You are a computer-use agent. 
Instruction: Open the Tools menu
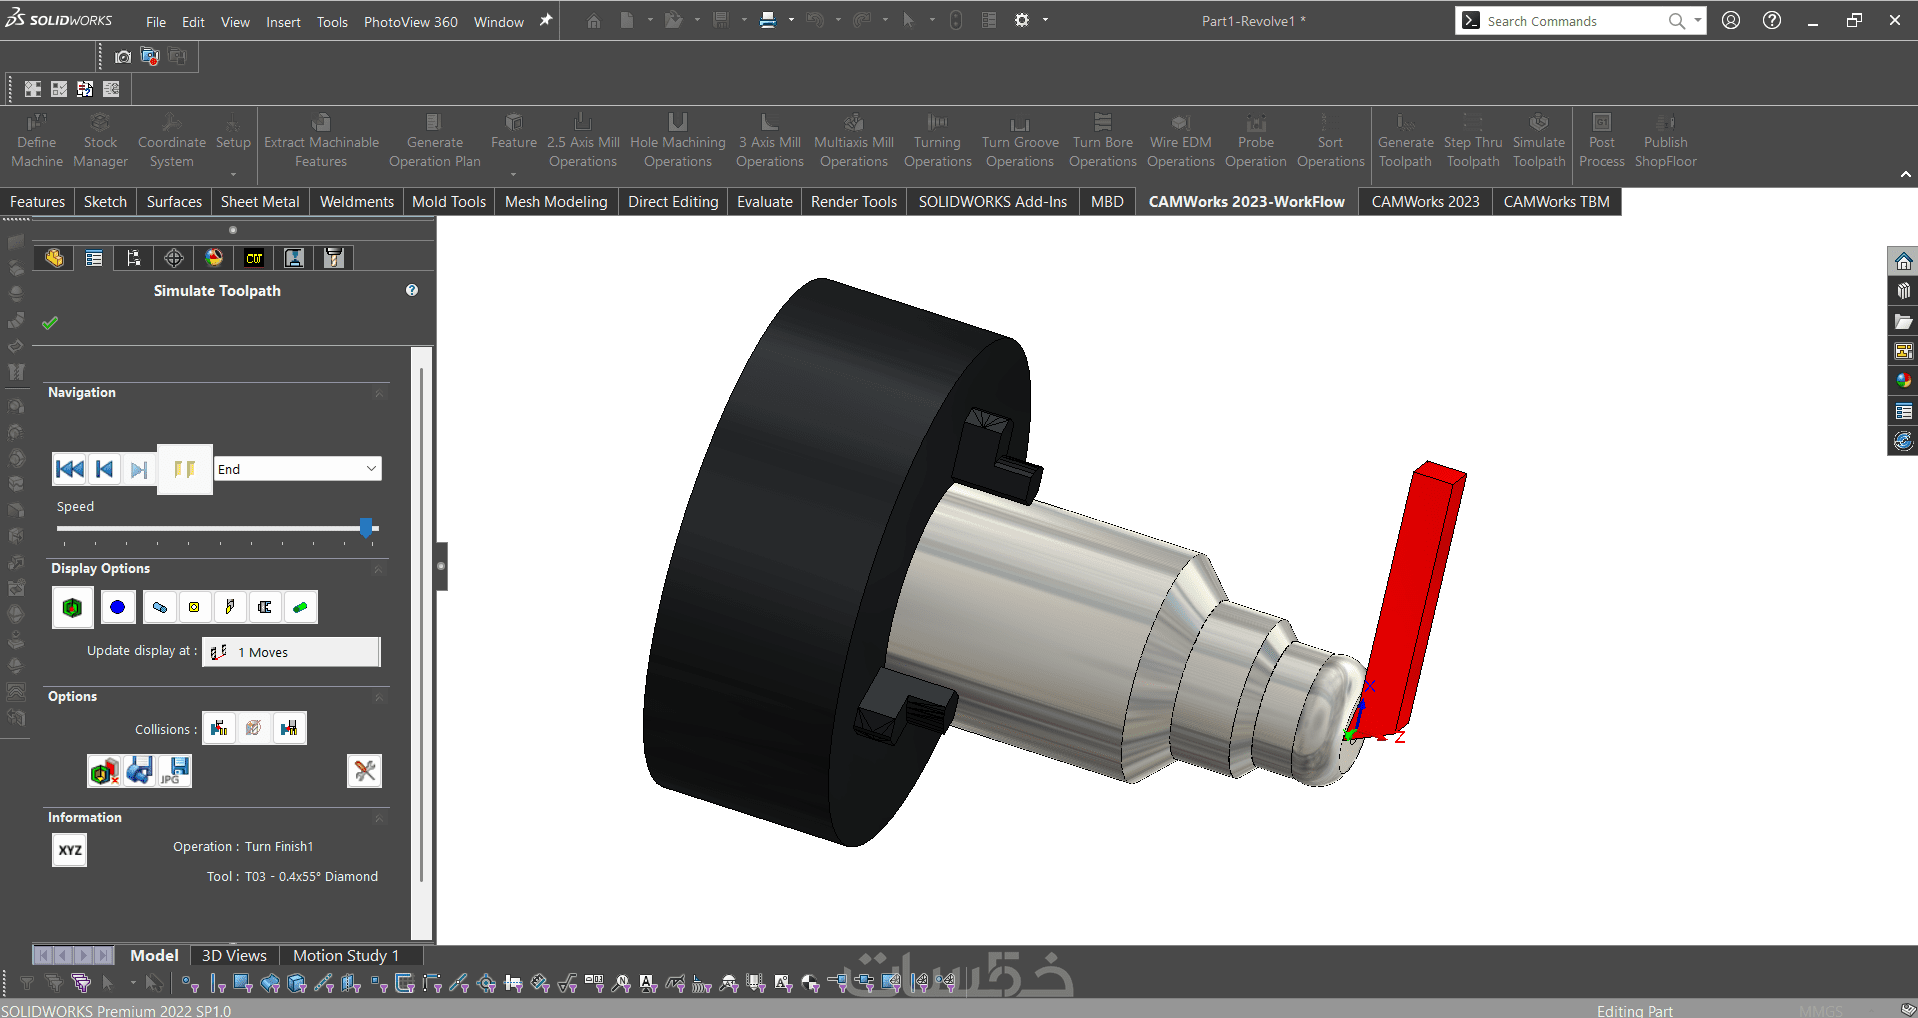[332, 22]
